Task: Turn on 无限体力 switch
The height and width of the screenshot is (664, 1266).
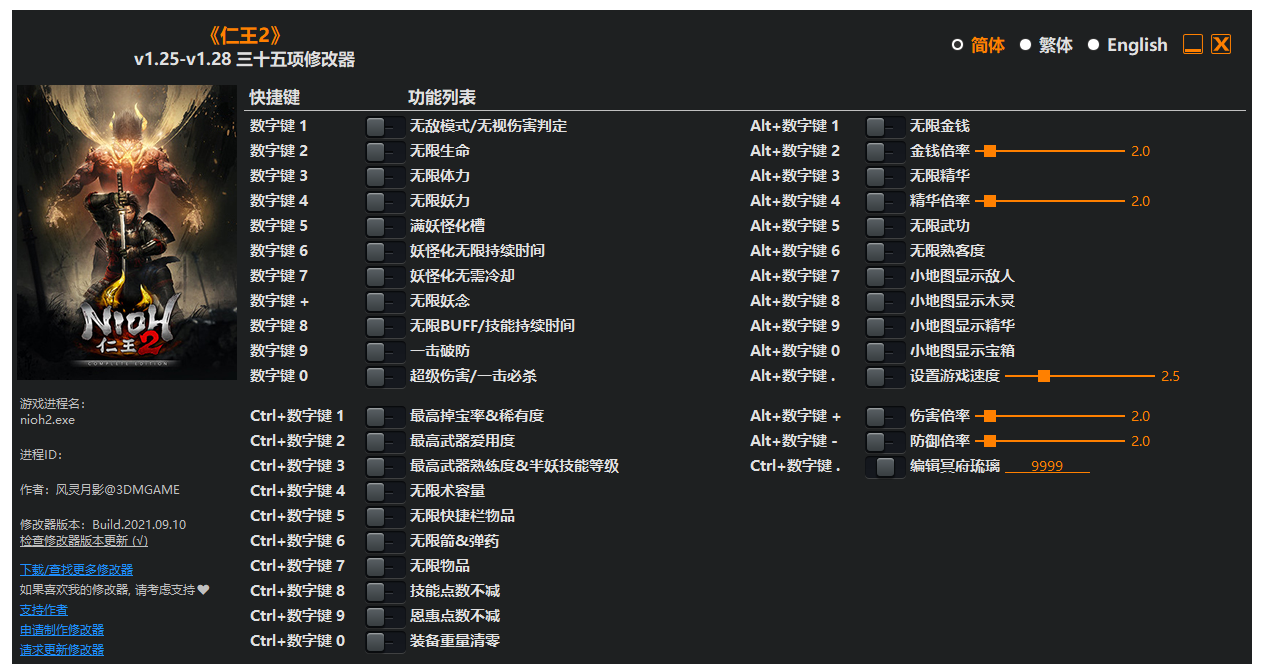Action: pos(385,176)
